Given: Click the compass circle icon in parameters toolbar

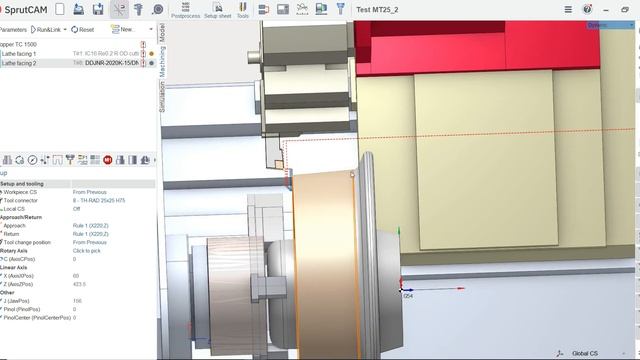Looking at the screenshot, I should [32, 160].
